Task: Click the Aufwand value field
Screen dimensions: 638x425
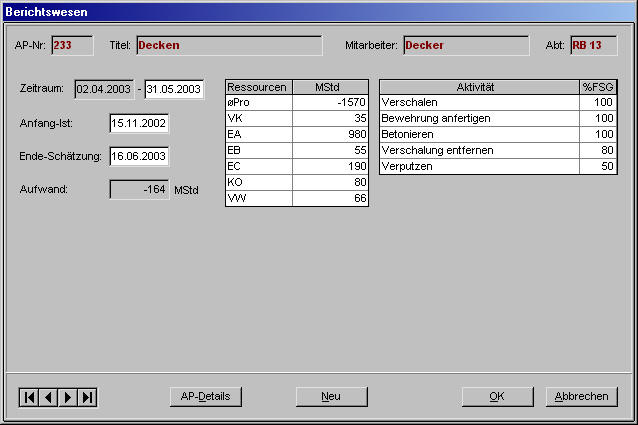Action: (139, 189)
